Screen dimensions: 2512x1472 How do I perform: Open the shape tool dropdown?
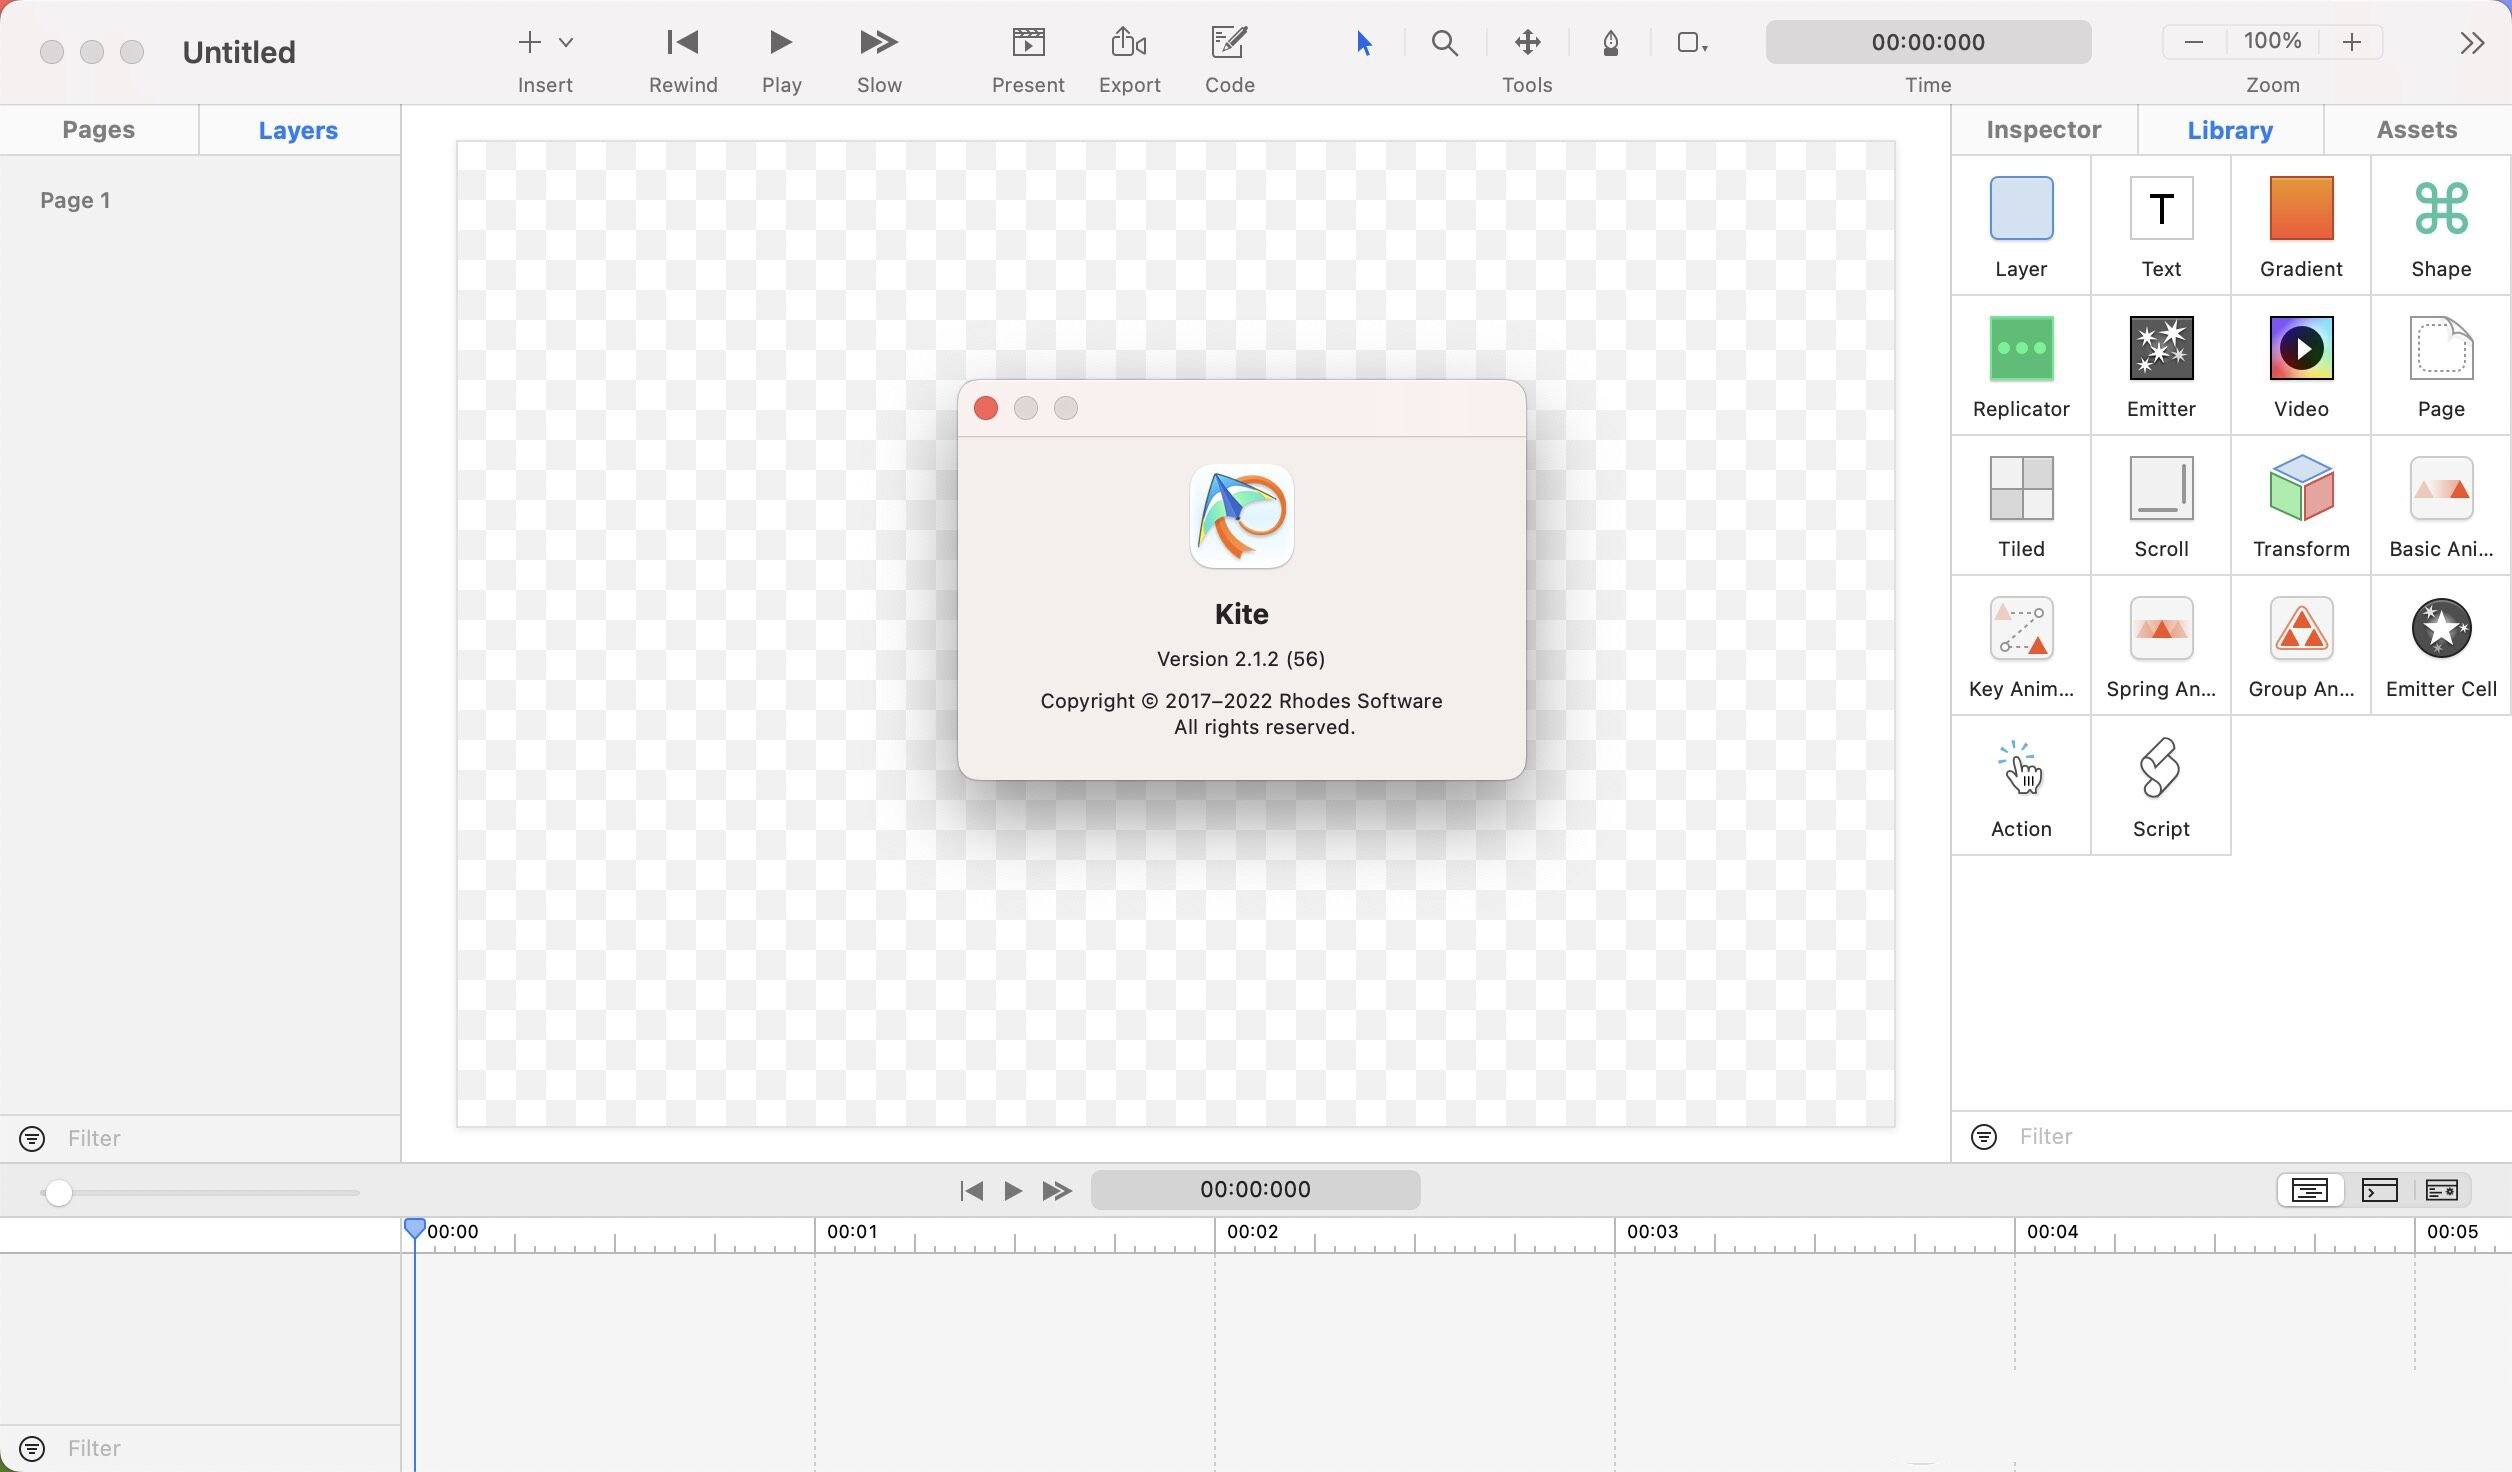coord(1692,42)
